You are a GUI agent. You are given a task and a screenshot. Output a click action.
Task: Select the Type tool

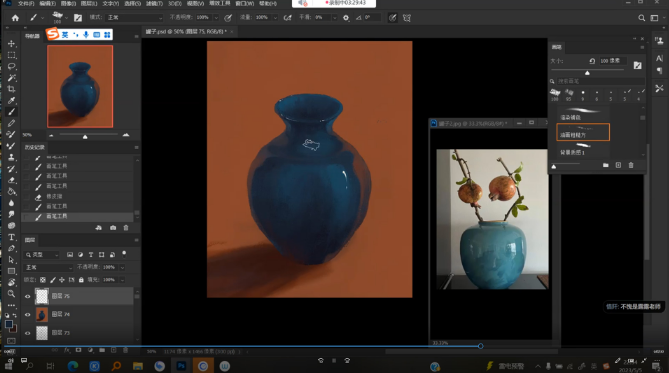tap(12, 237)
